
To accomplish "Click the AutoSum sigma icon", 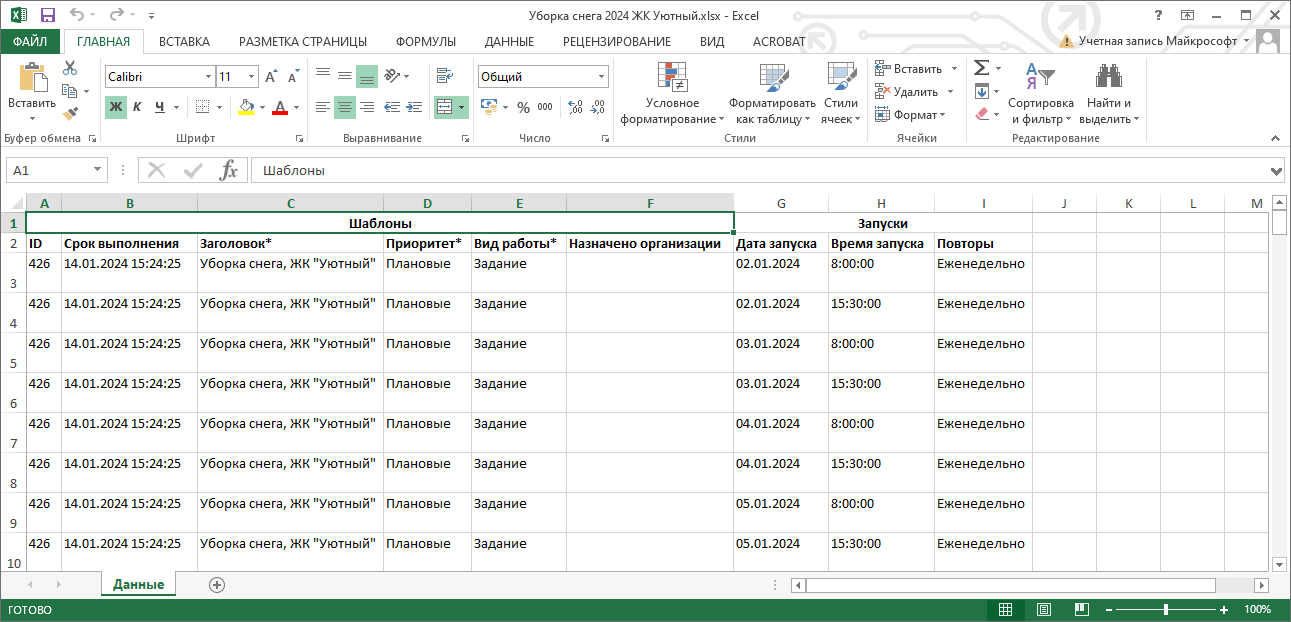I will (x=981, y=68).
